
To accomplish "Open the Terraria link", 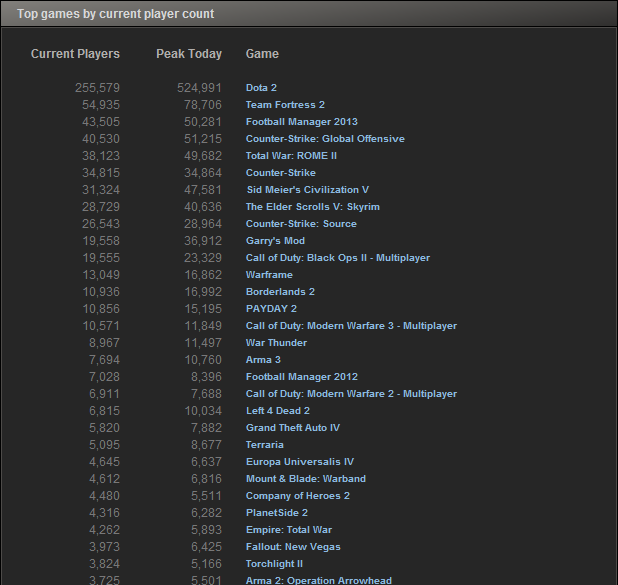I will [265, 445].
